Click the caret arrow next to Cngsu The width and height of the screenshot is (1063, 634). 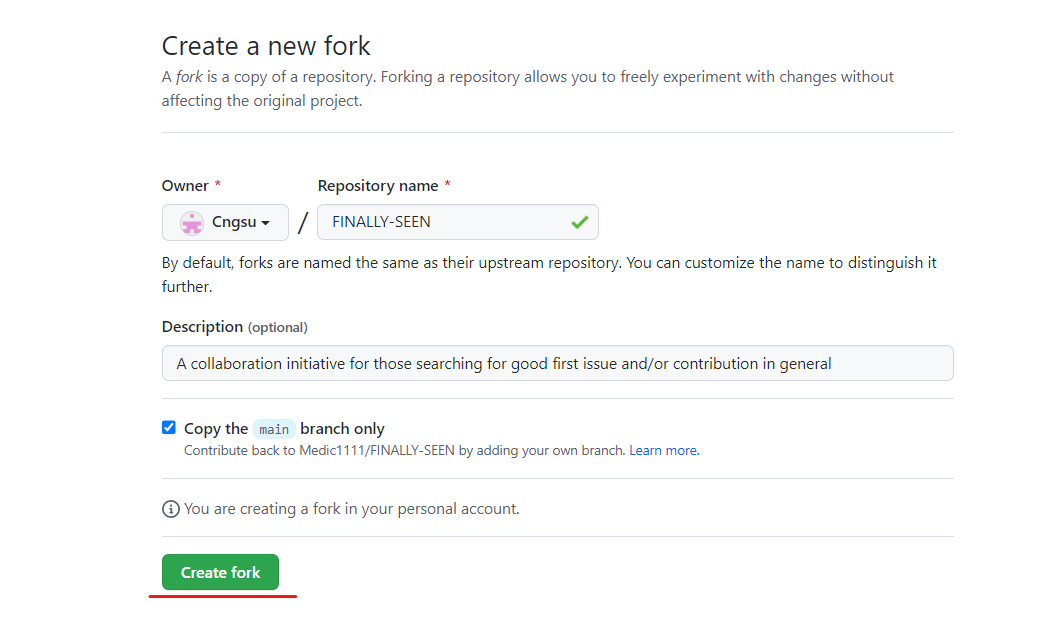[266, 223]
